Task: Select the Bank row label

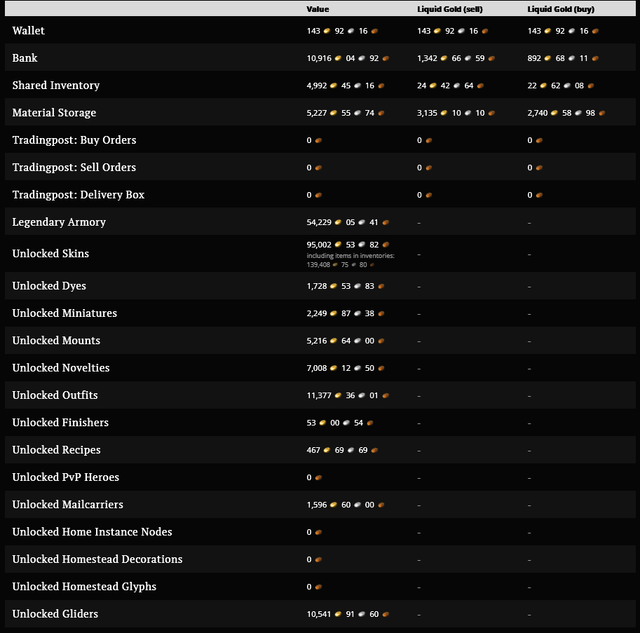Action: (x=24, y=58)
